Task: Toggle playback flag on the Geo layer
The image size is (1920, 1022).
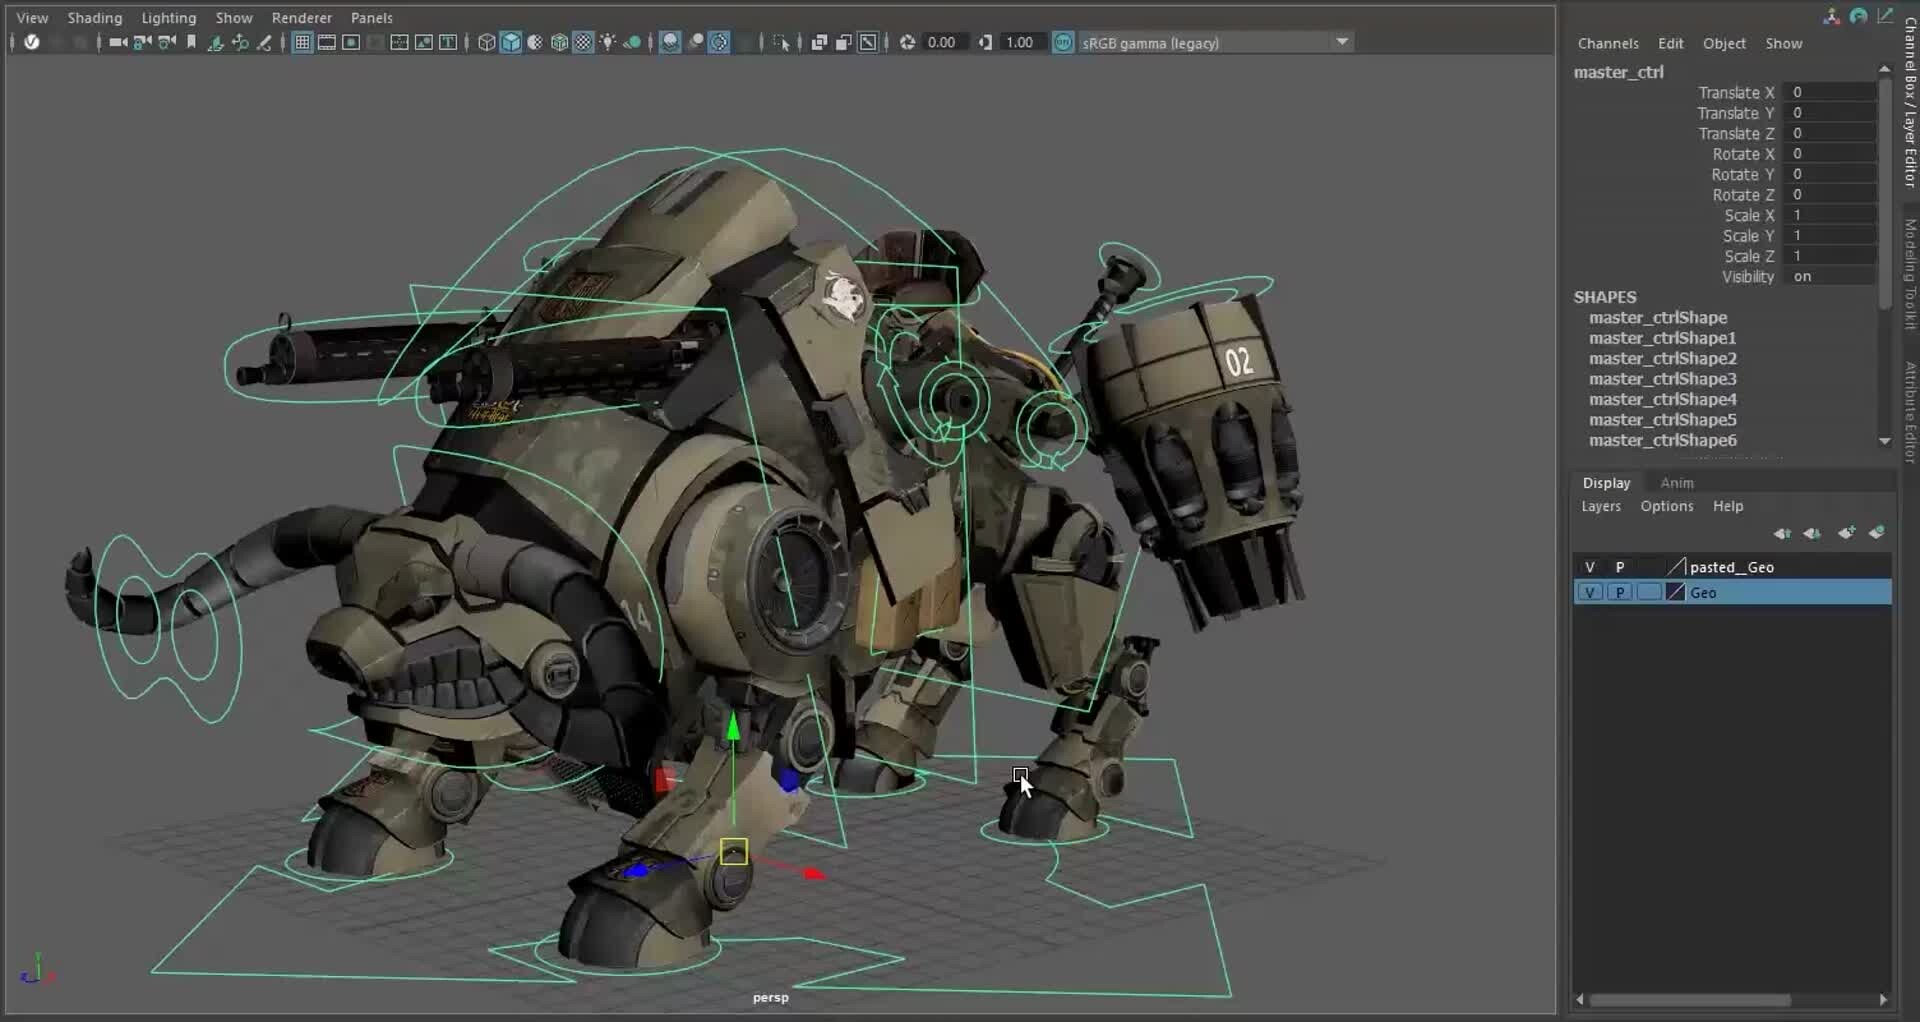Action: coord(1620,592)
